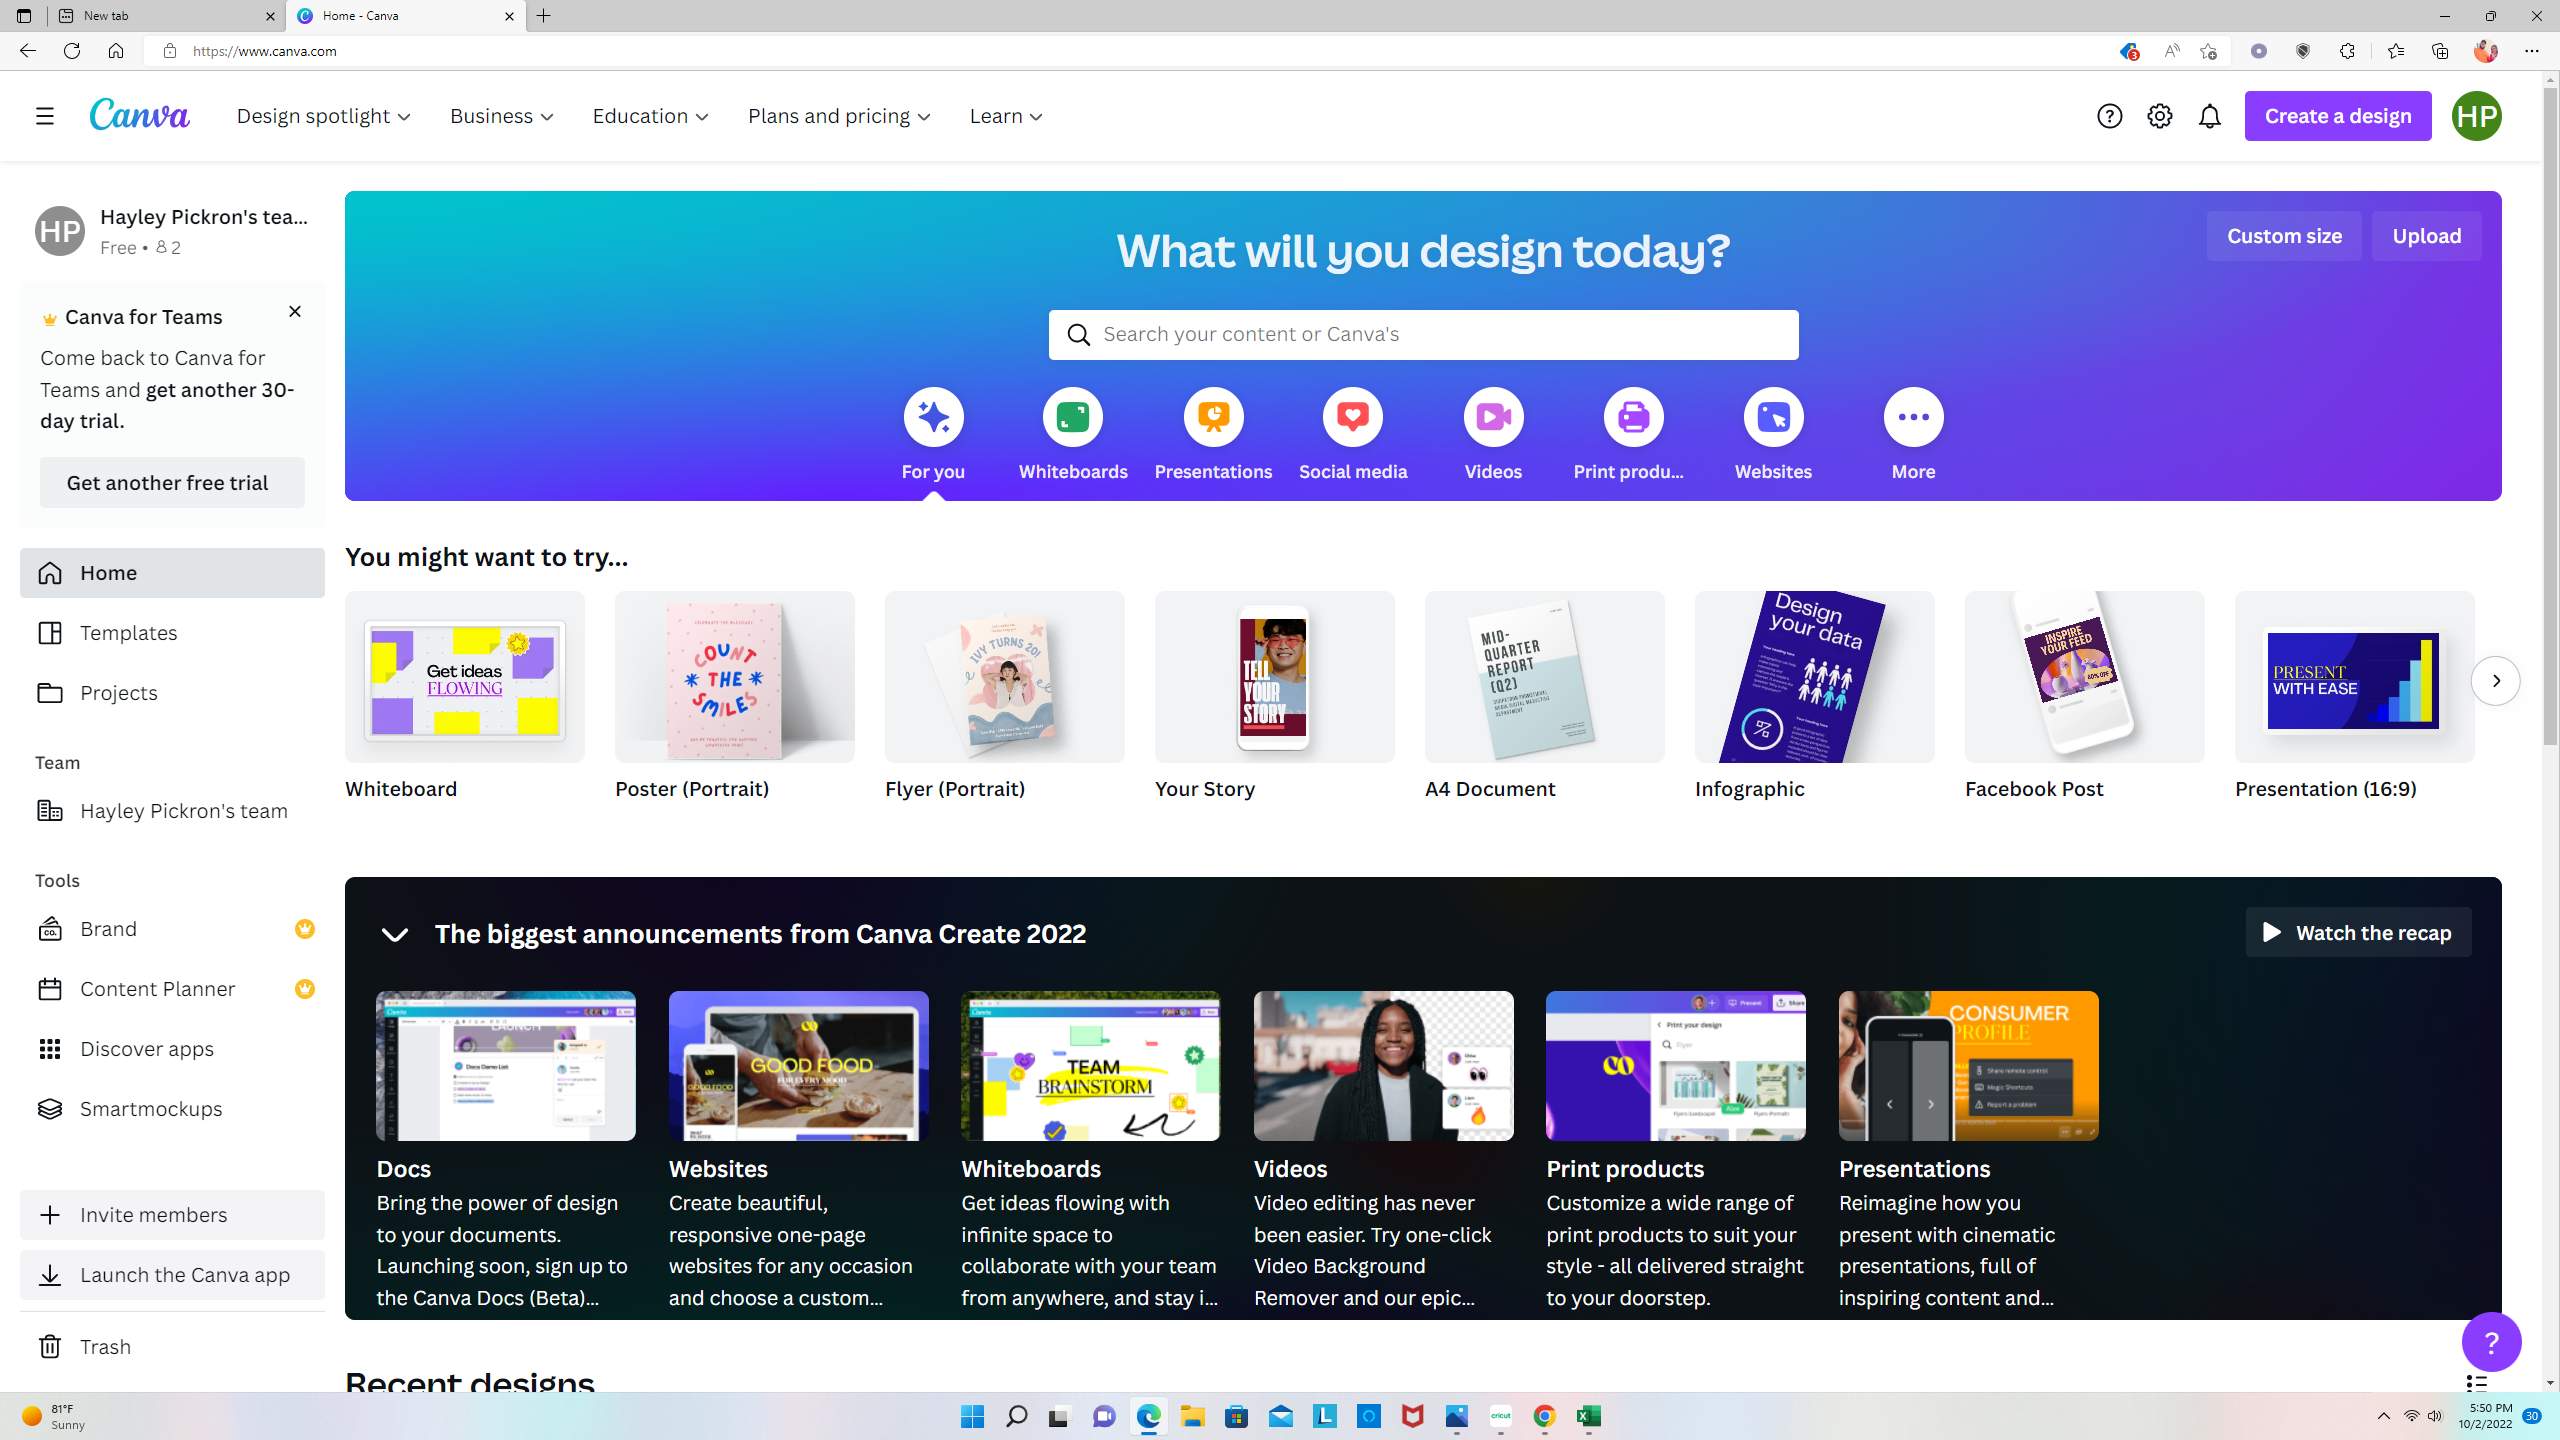Screen dimensions: 2560x1440
Task: Open the Learn menu
Action: coord(1004,115)
